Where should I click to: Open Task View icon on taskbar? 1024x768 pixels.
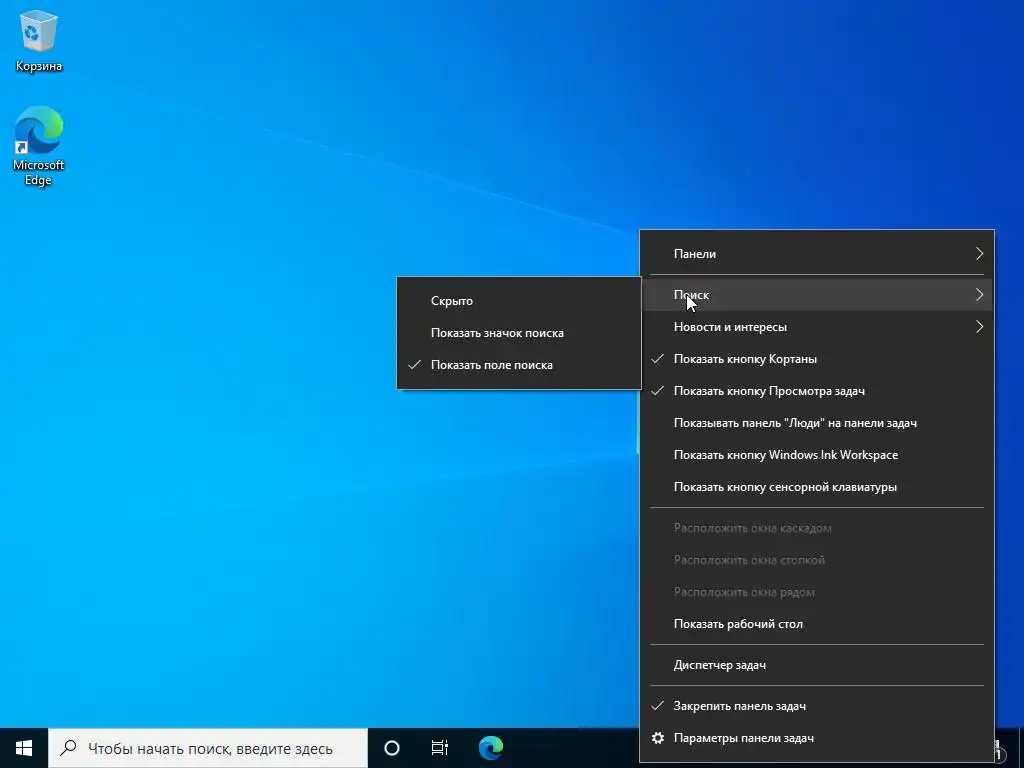pos(440,748)
